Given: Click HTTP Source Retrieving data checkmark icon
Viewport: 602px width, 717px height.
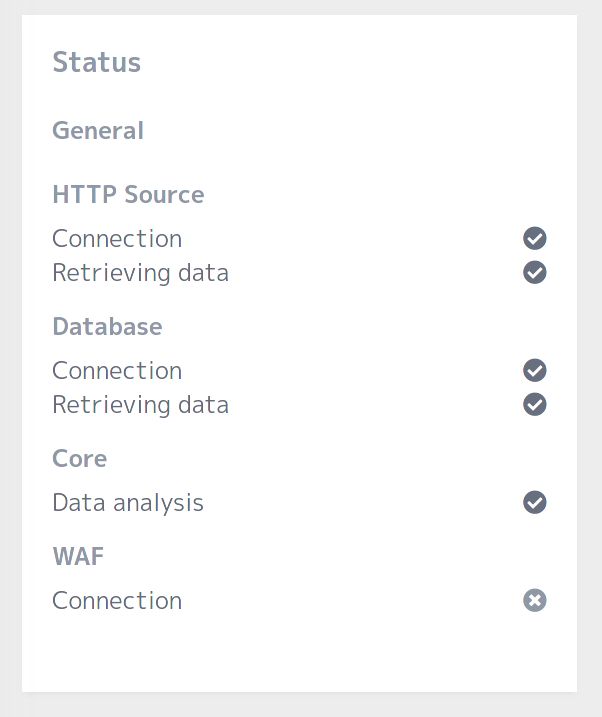Looking at the screenshot, I should click(x=534, y=273).
